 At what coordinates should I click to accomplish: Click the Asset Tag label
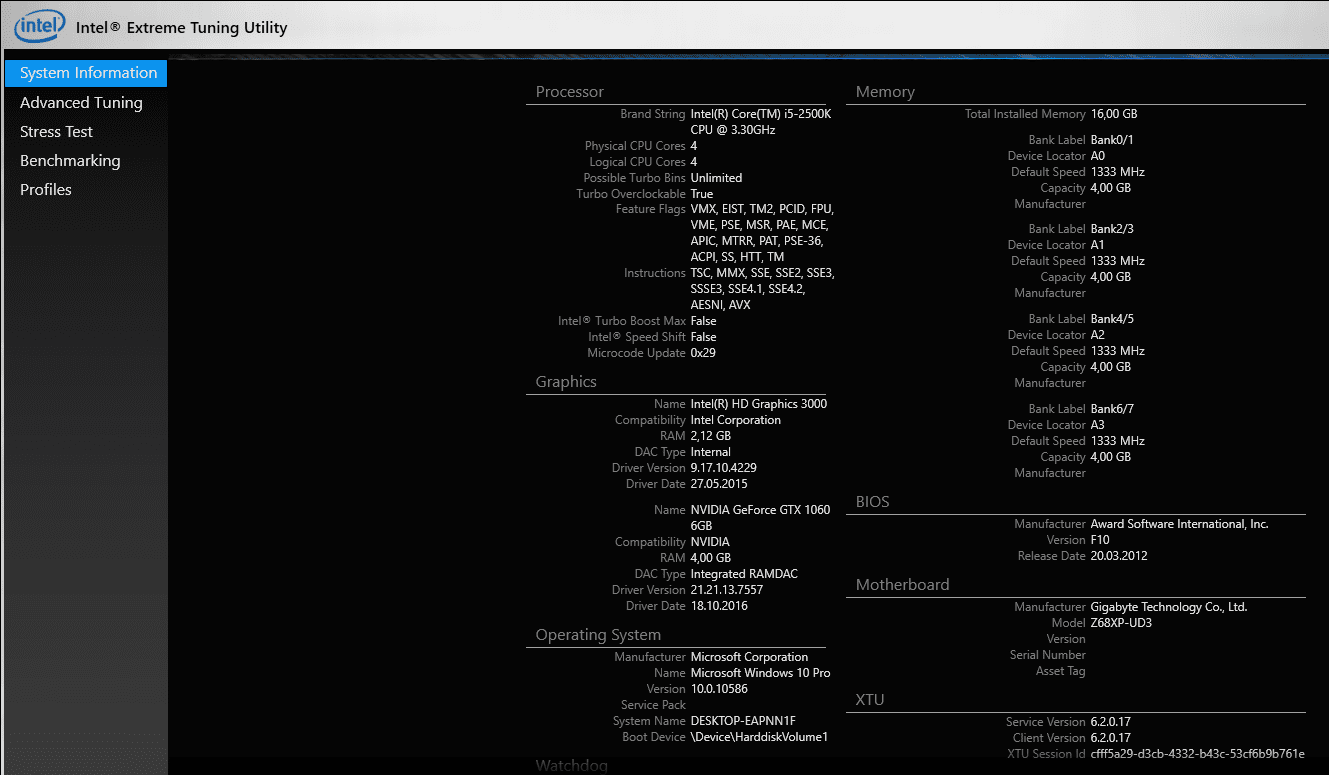click(x=1061, y=671)
